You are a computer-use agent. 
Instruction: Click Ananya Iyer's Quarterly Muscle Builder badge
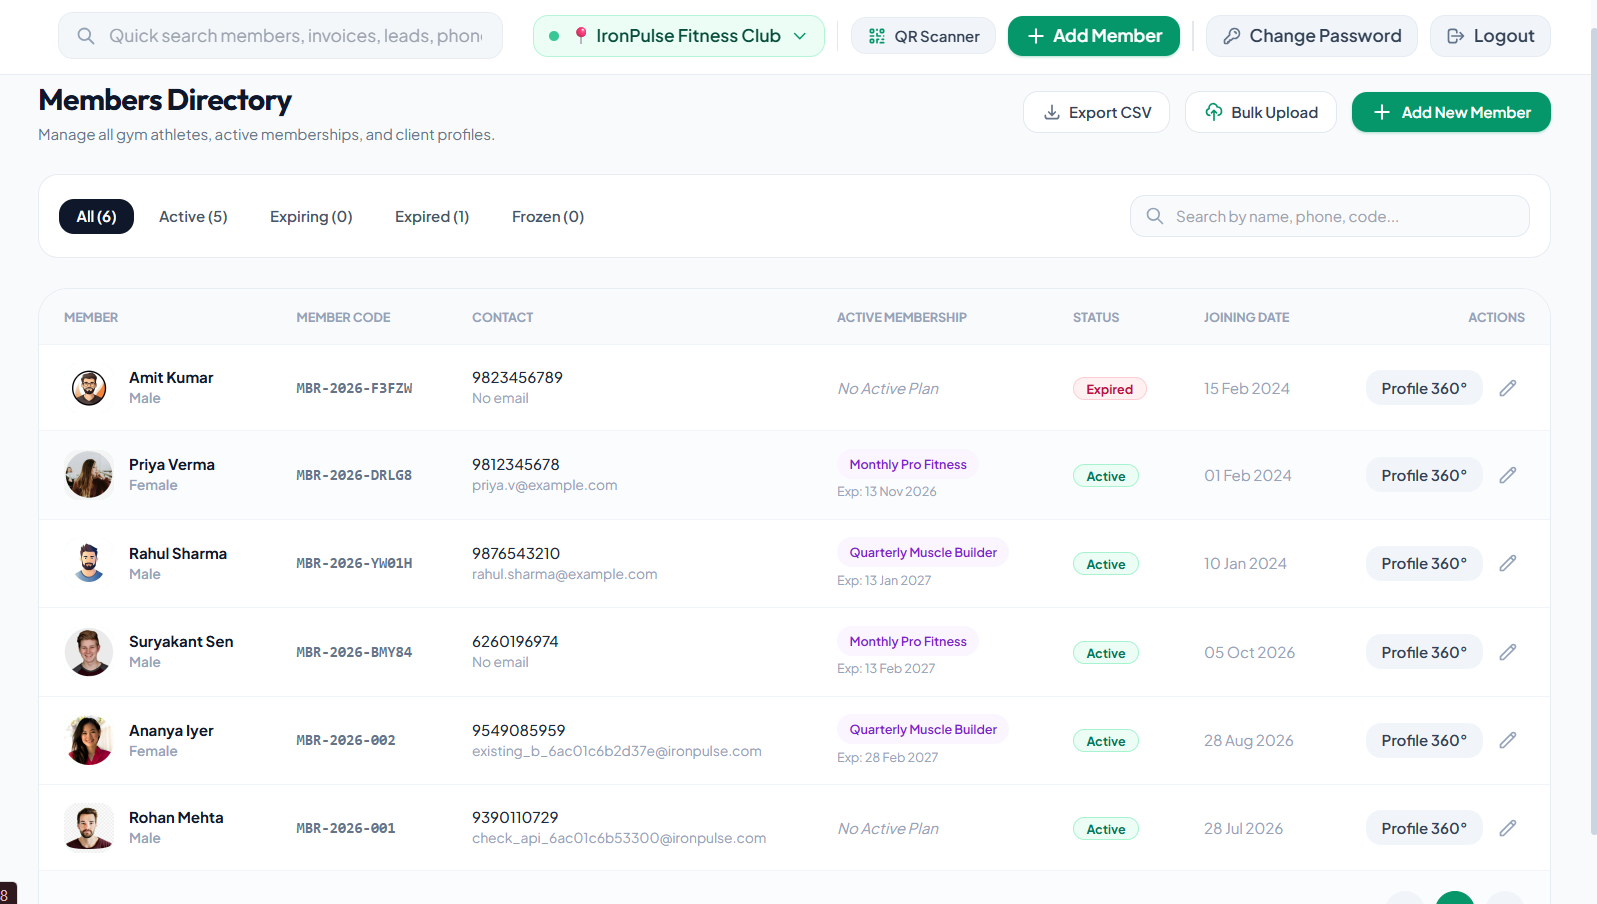923,729
